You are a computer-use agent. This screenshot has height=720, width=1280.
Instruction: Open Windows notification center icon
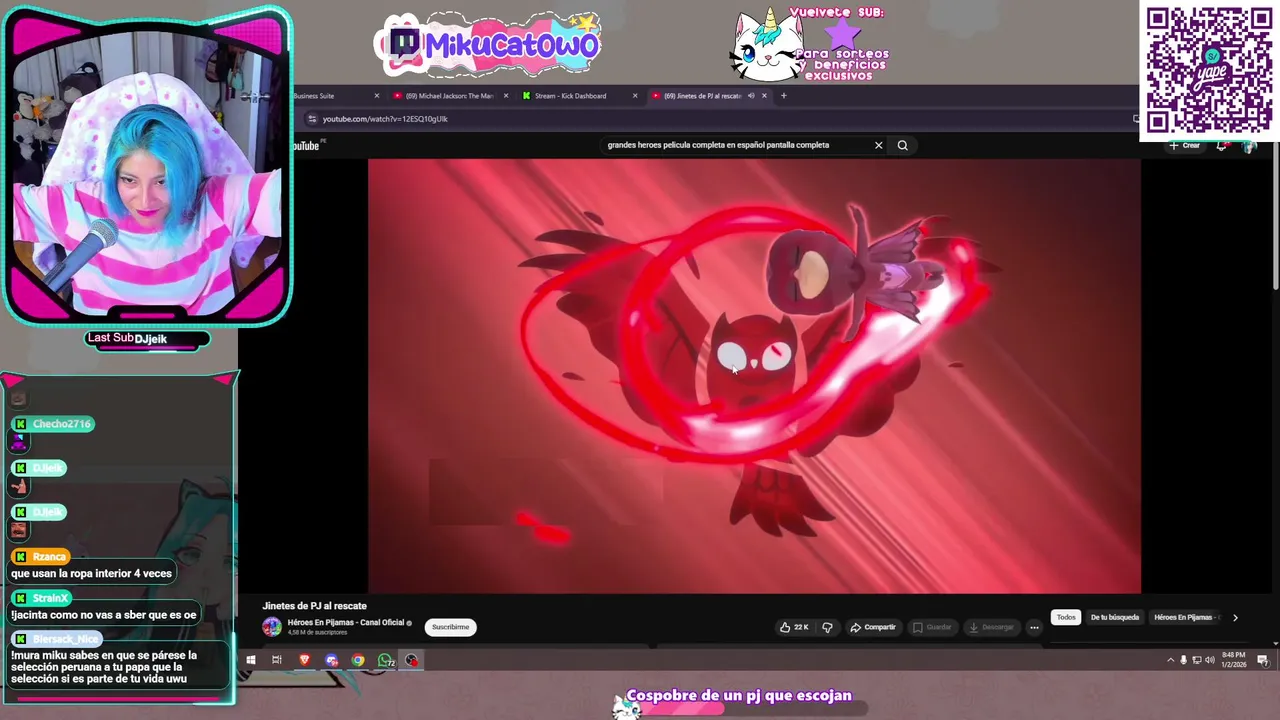point(1263,660)
